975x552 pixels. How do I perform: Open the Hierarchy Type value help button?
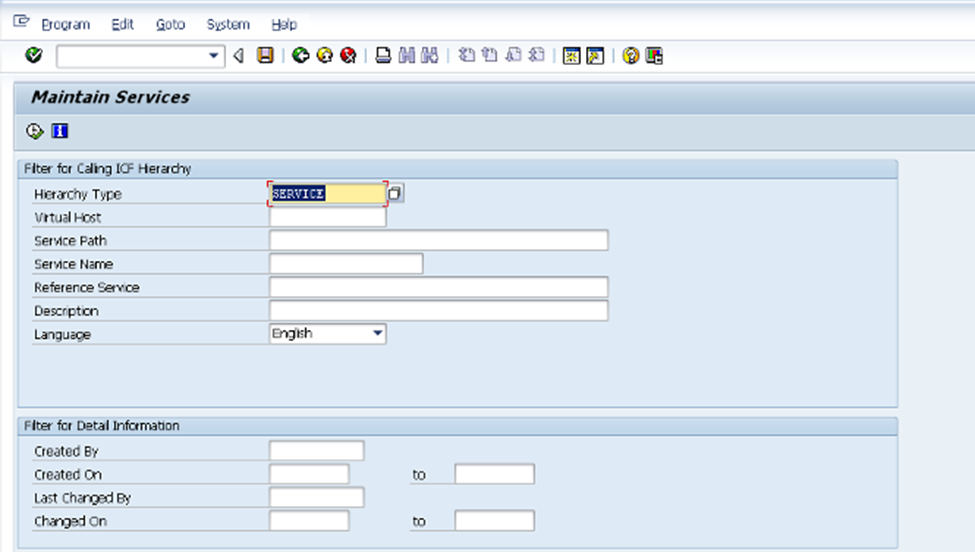pos(395,193)
